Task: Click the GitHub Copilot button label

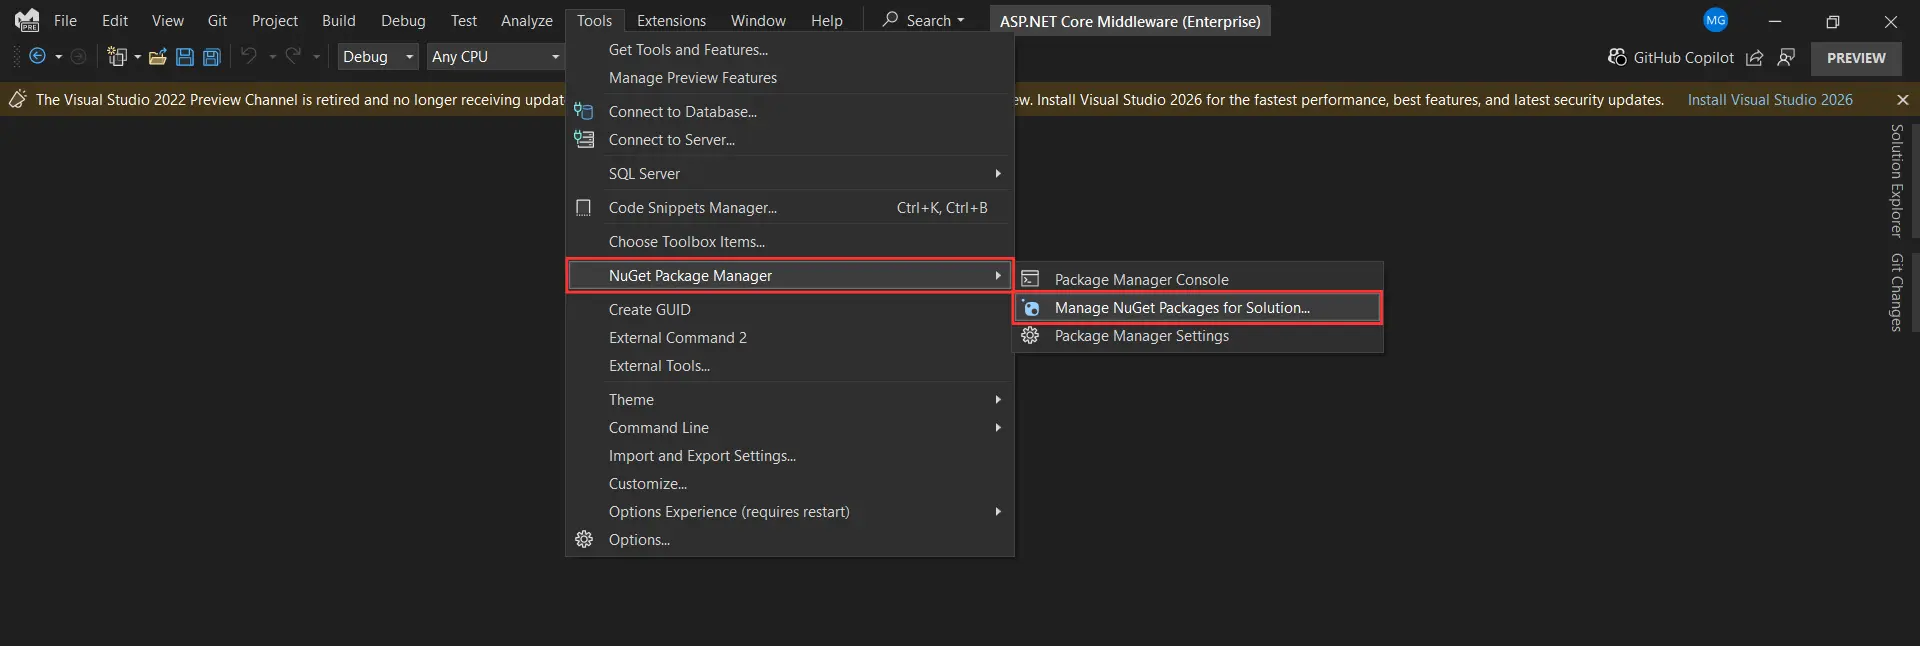Action: click(x=1684, y=58)
